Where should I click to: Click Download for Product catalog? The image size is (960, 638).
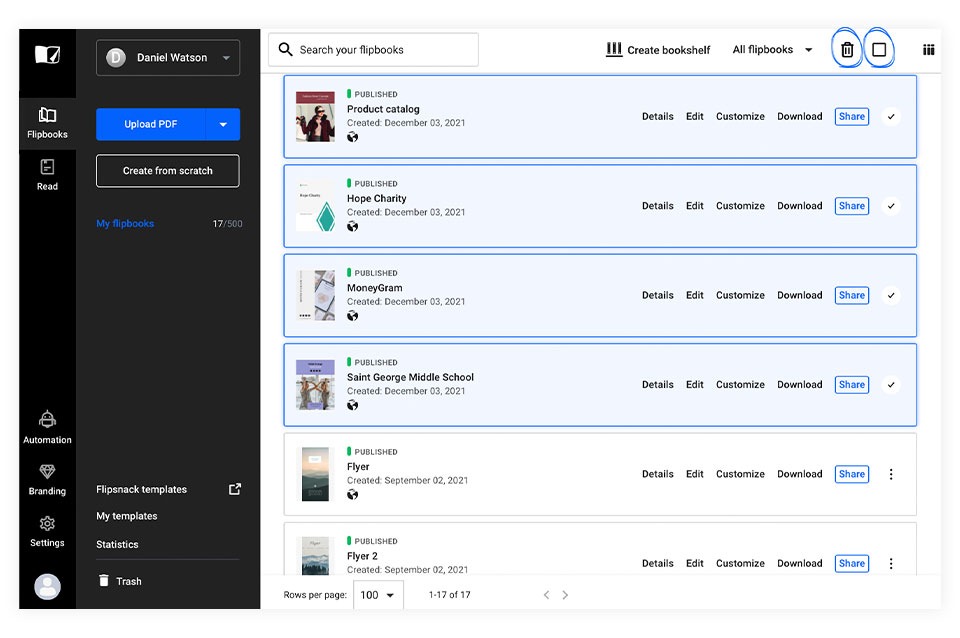(800, 116)
